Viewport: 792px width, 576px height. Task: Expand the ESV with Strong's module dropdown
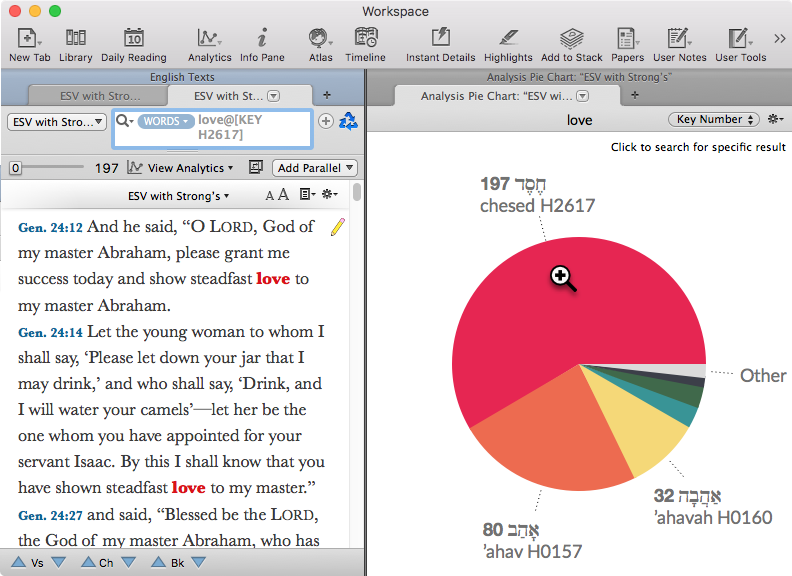pos(57,122)
